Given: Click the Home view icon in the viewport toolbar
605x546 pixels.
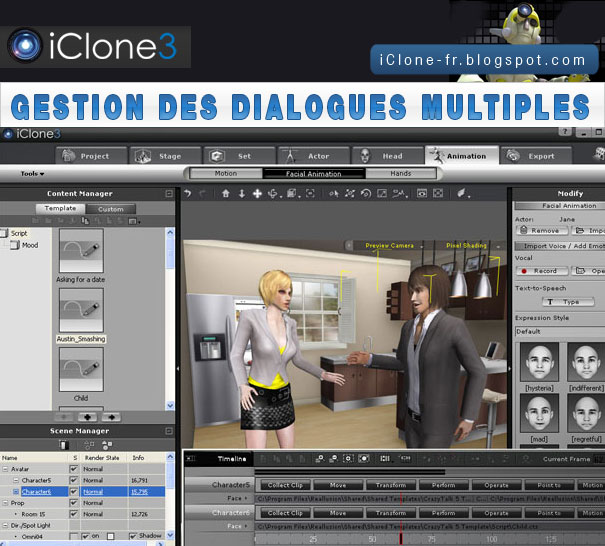Looking at the screenshot, I should click(226, 193).
